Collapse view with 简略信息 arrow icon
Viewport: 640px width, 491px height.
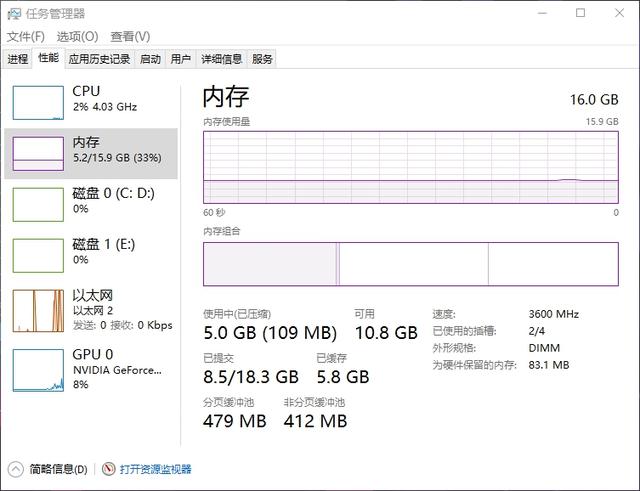pyautogui.click(x=15, y=469)
